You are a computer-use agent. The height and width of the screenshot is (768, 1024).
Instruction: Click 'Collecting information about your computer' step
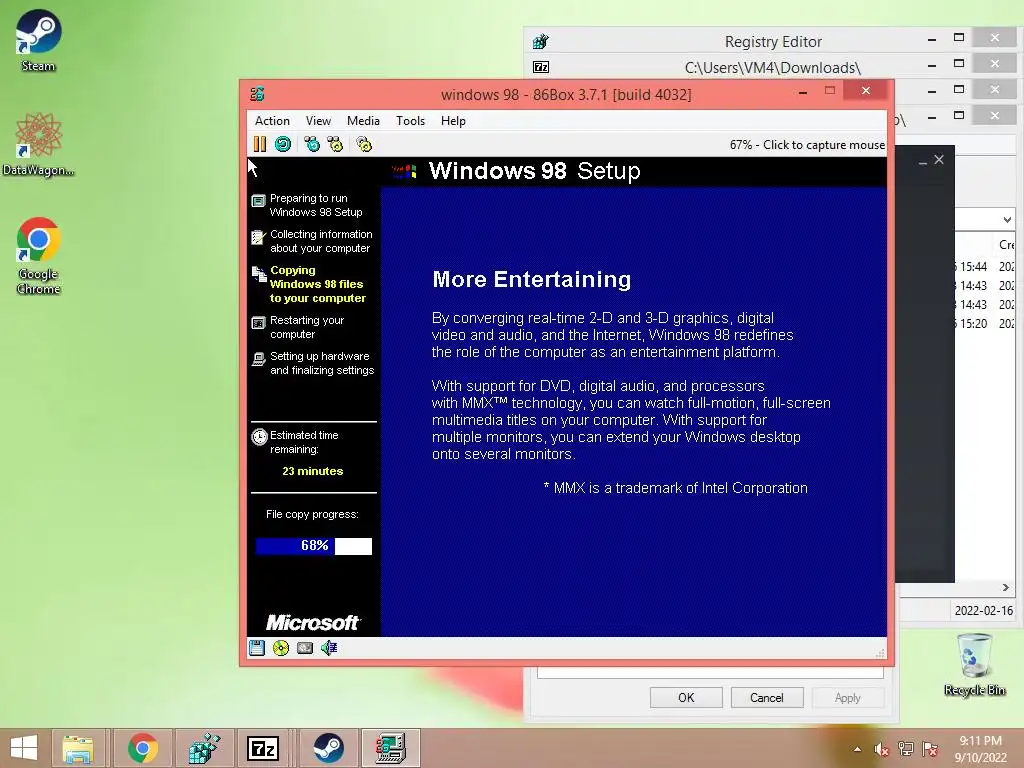(x=312, y=241)
